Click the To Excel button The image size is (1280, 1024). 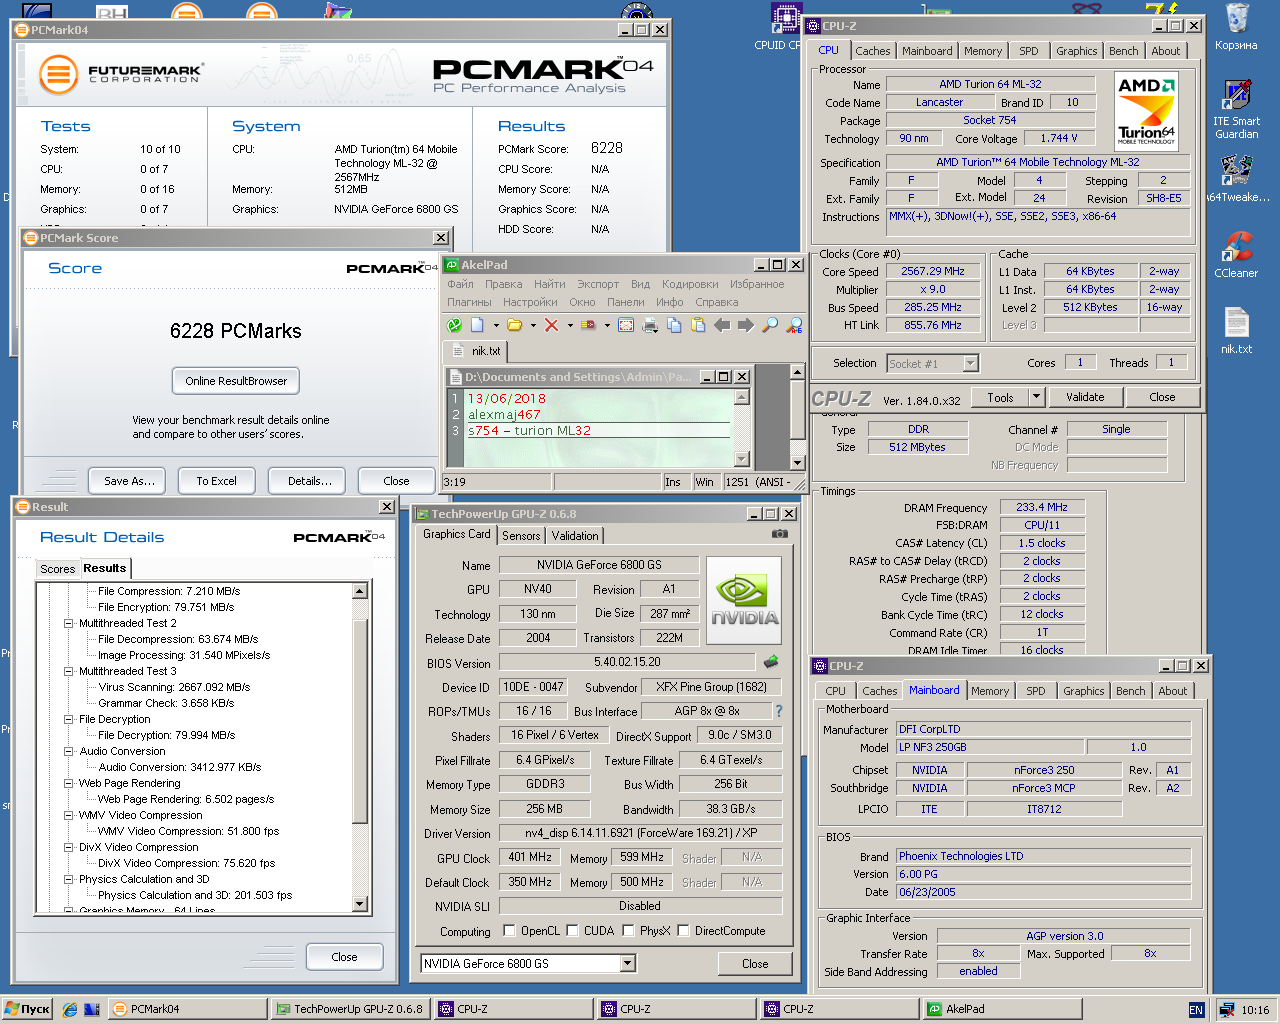216,481
